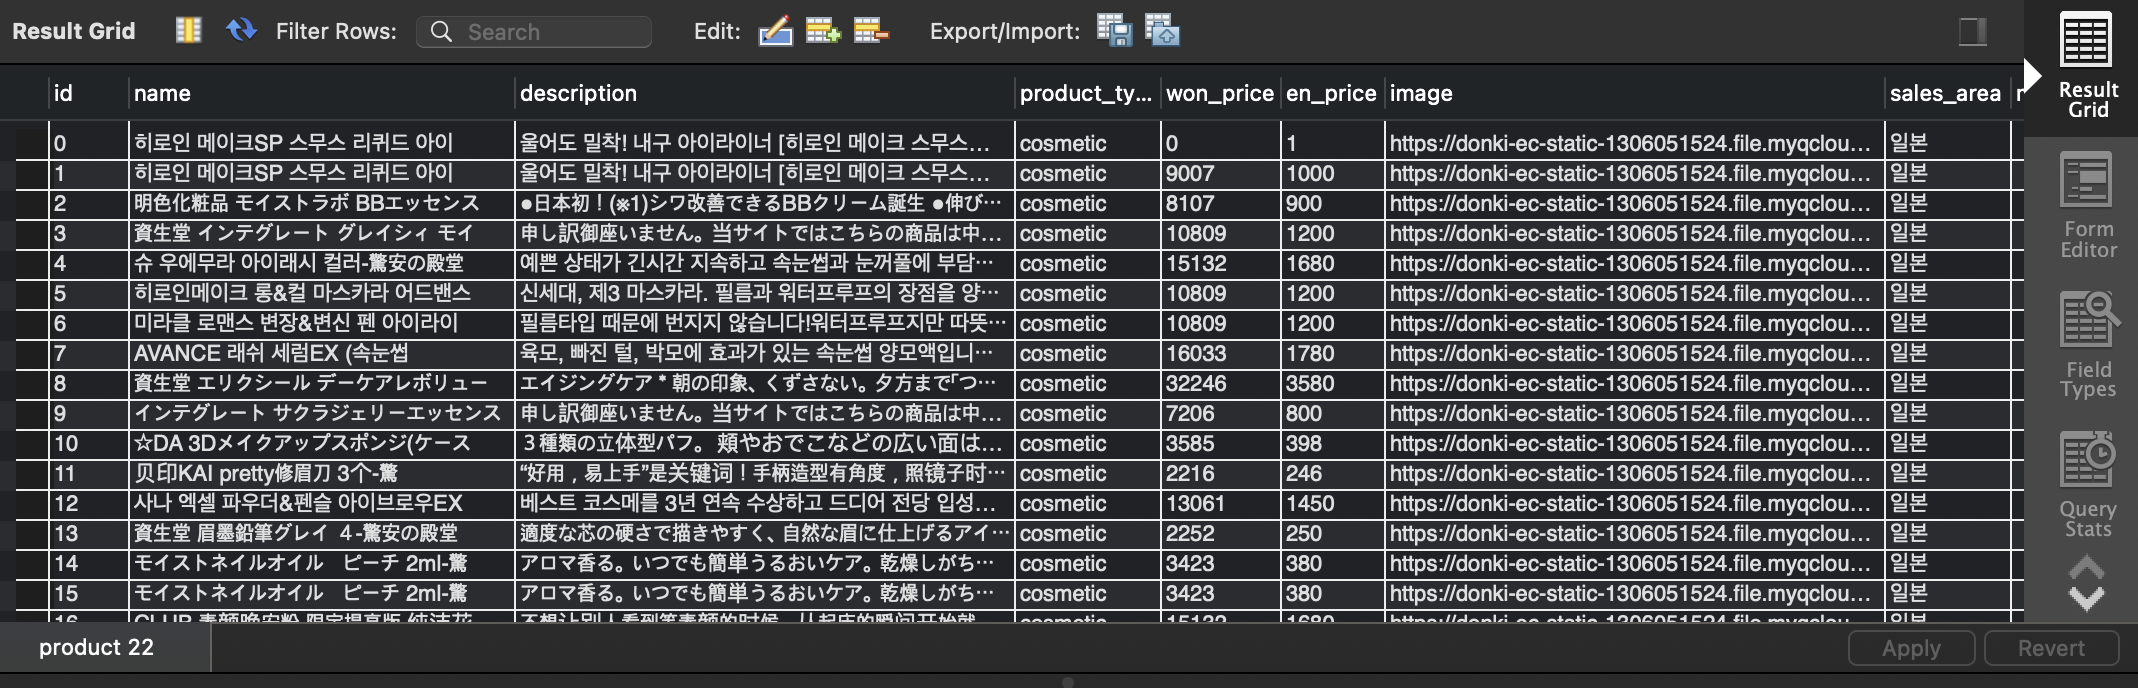Click the edit current row icon
Viewport: 2138px width, 688px height.
tap(775, 31)
